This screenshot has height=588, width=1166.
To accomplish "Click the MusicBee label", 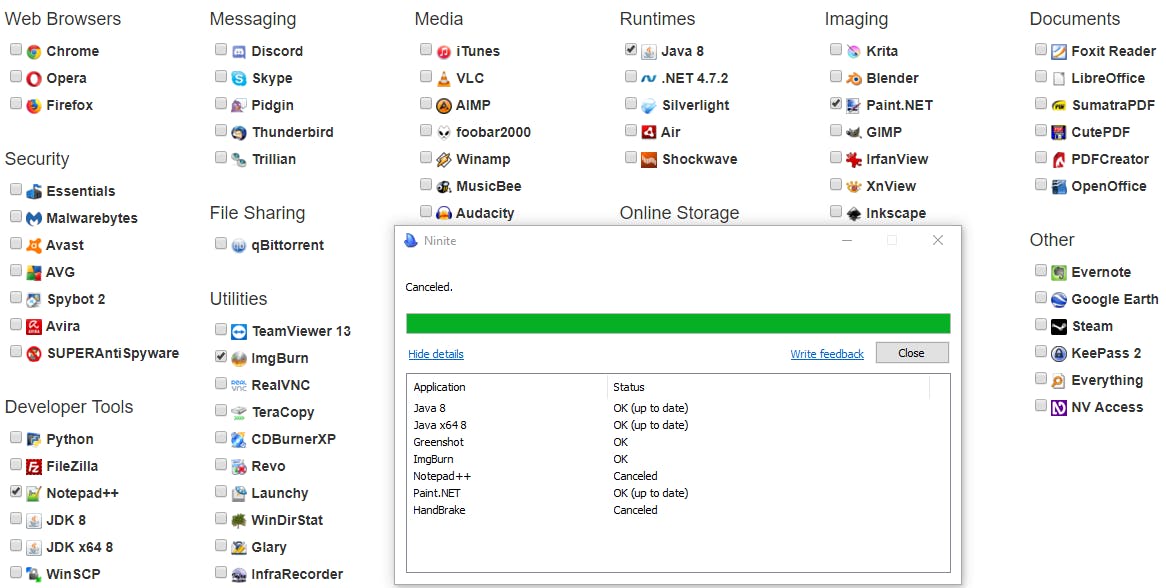I will pos(489,187).
